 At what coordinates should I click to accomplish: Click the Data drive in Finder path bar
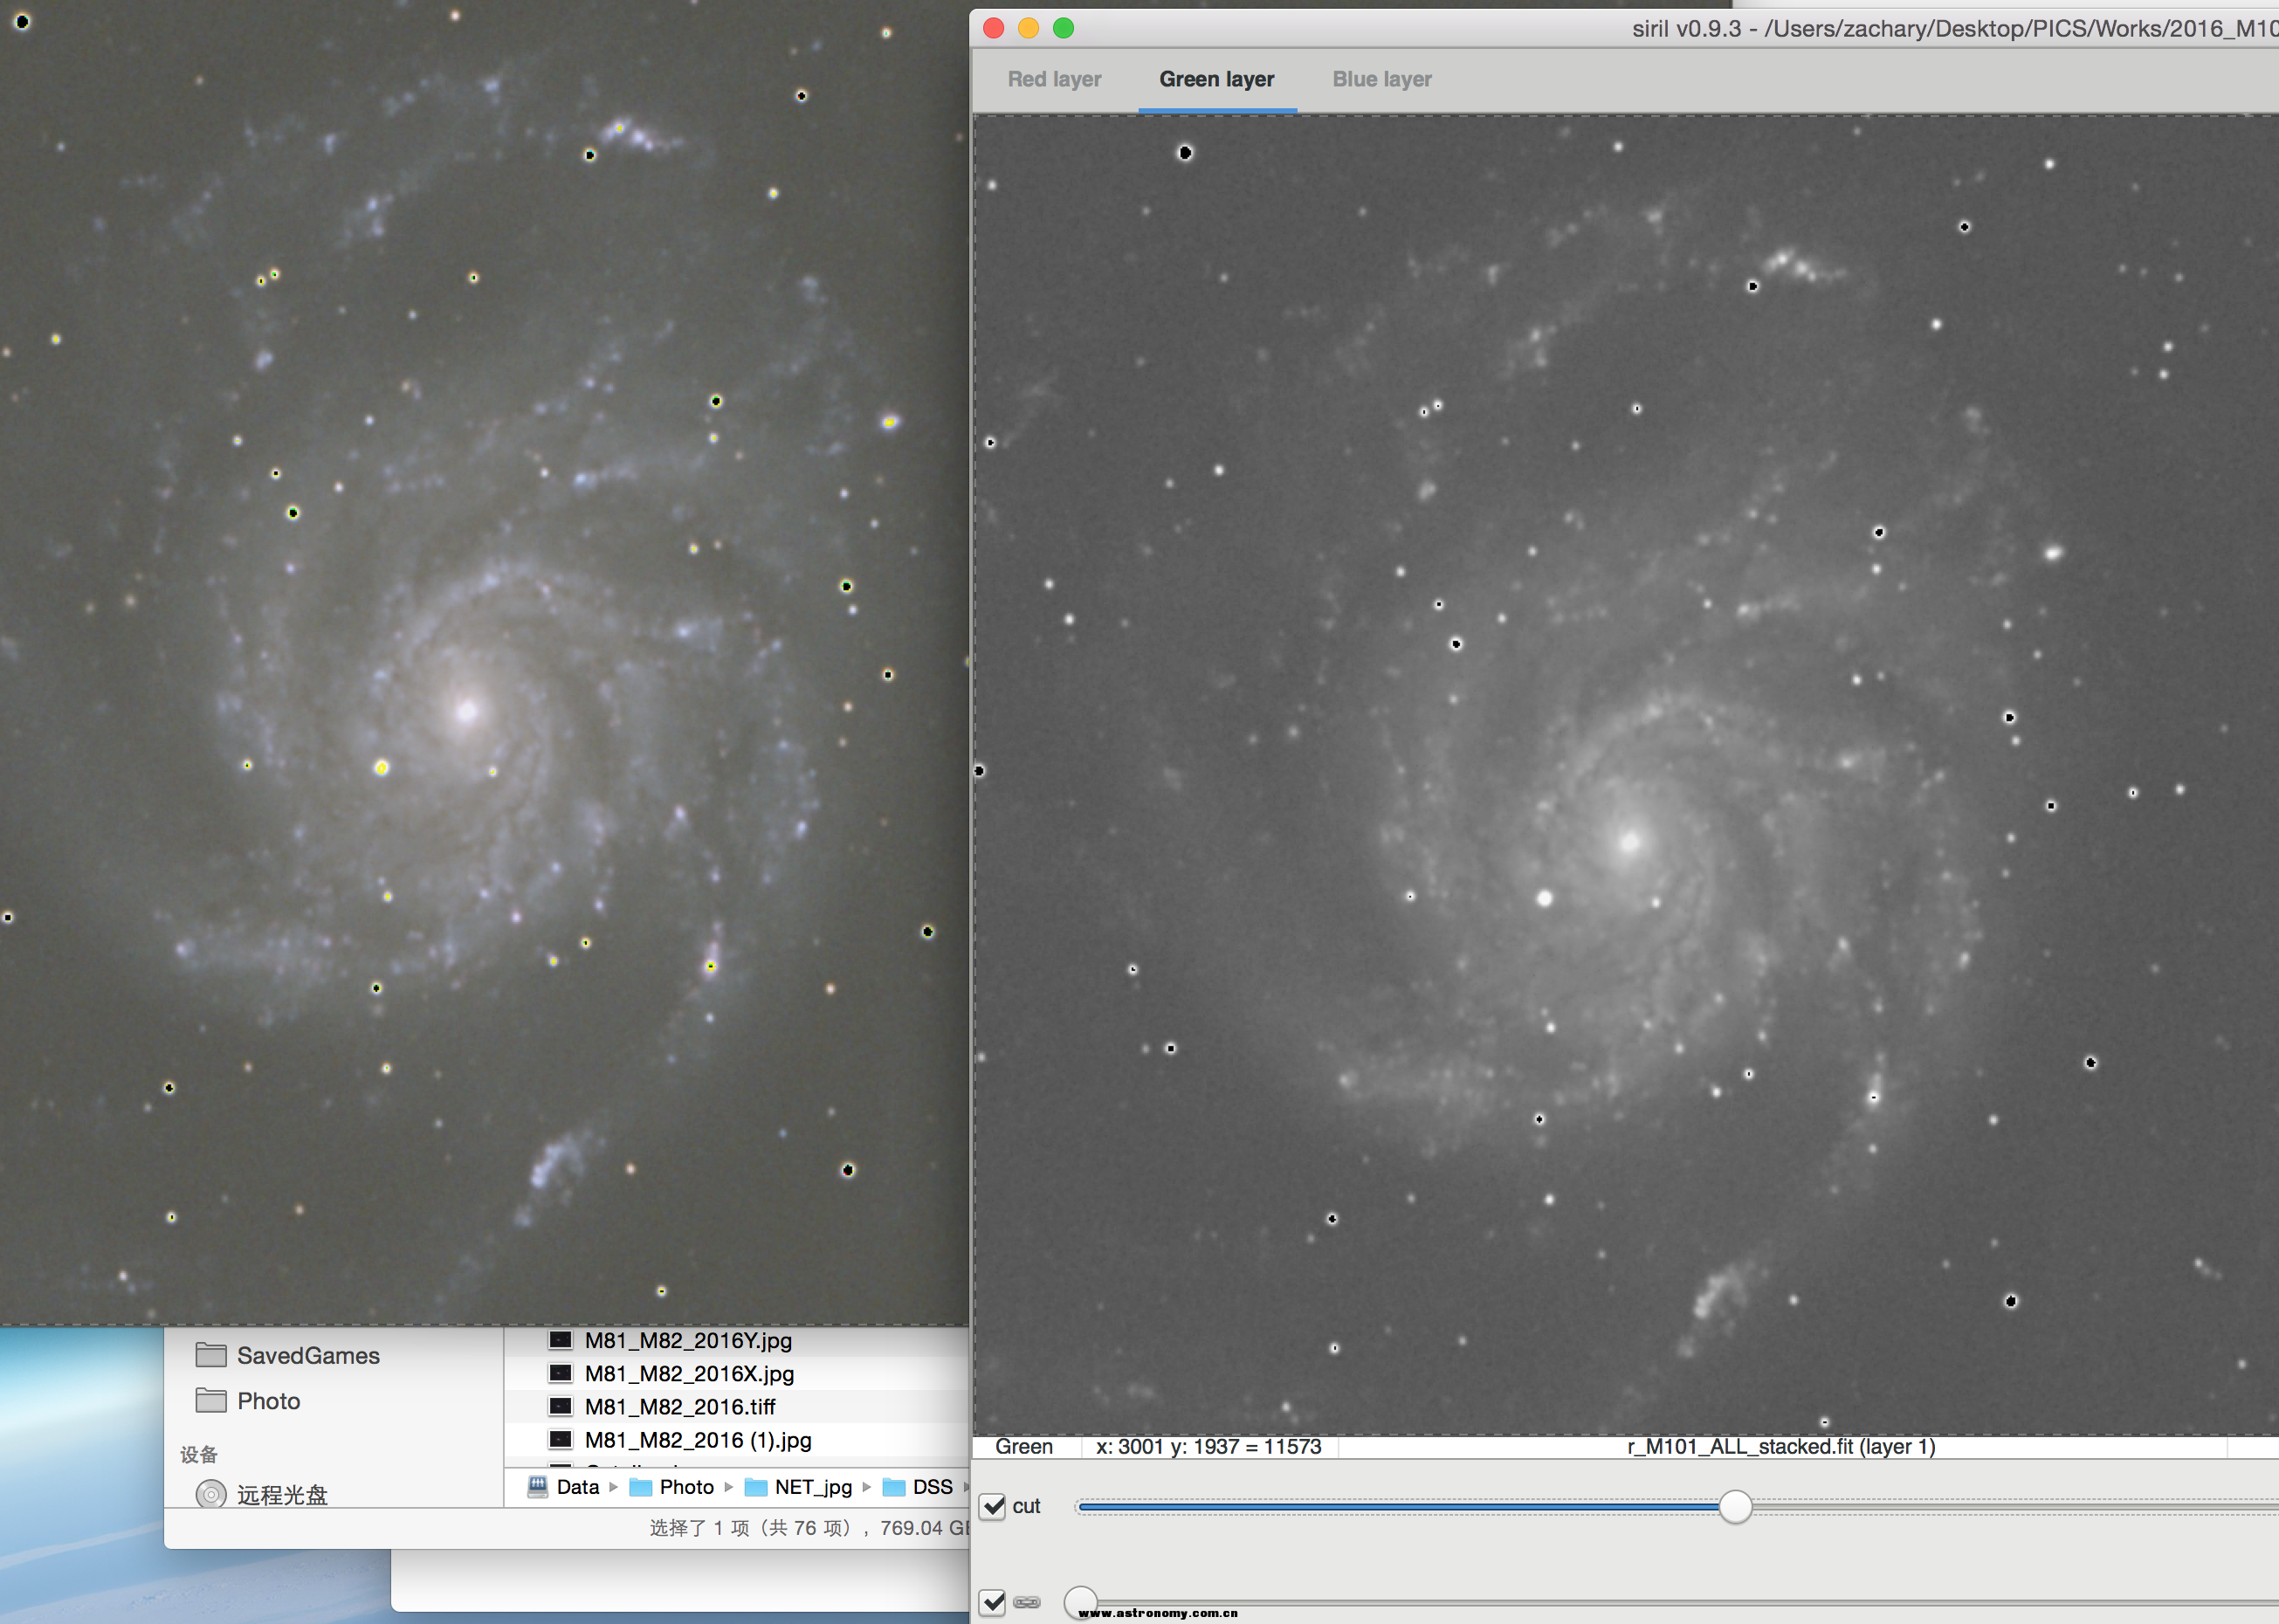[563, 1487]
